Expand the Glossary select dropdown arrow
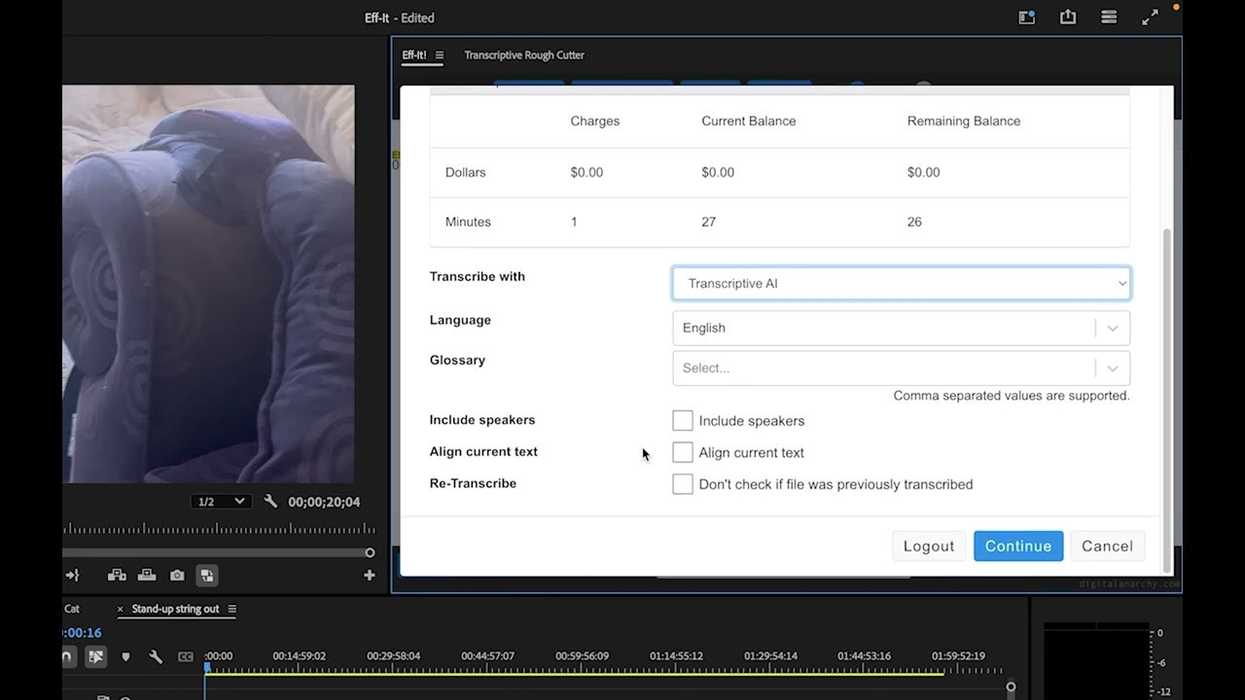The height and width of the screenshot is (700, 1245). (x=1112, y=368)
